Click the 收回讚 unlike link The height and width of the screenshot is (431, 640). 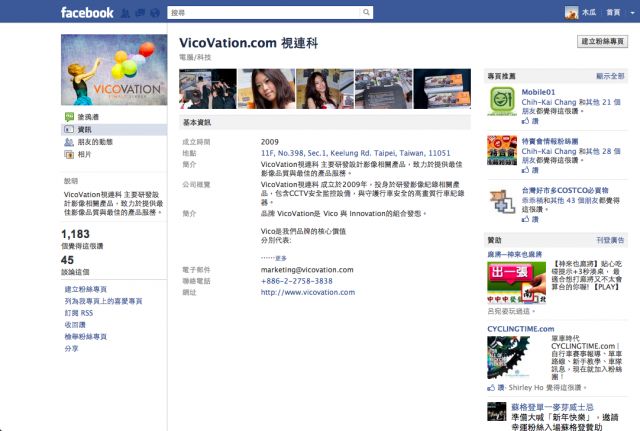coord(75,325)
